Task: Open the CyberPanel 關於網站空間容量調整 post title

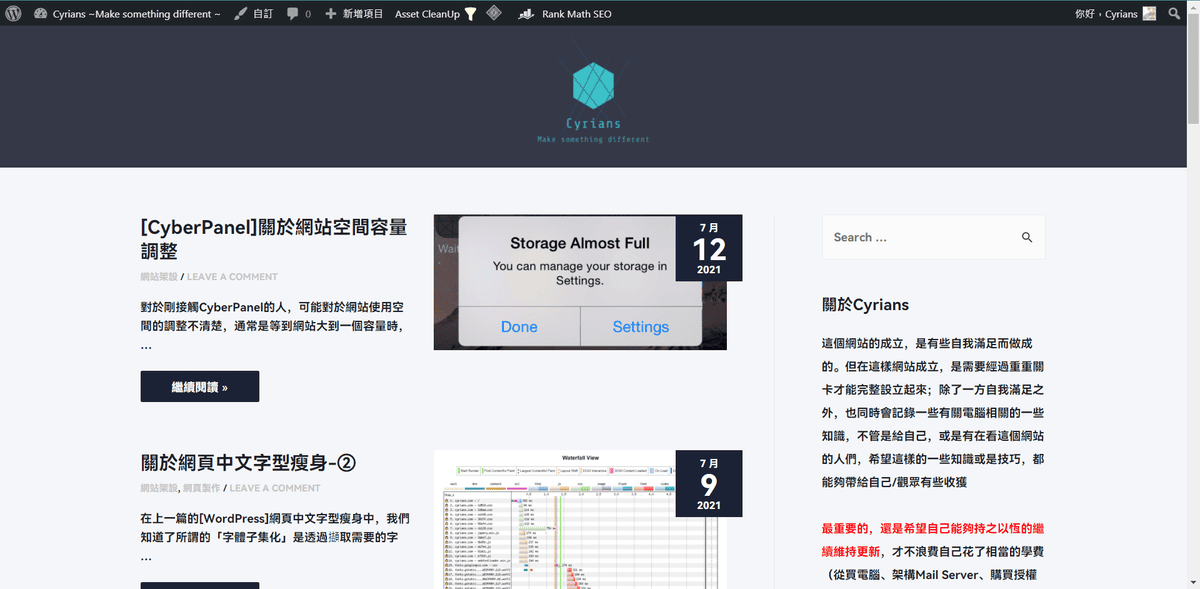Action: point(274,238)
